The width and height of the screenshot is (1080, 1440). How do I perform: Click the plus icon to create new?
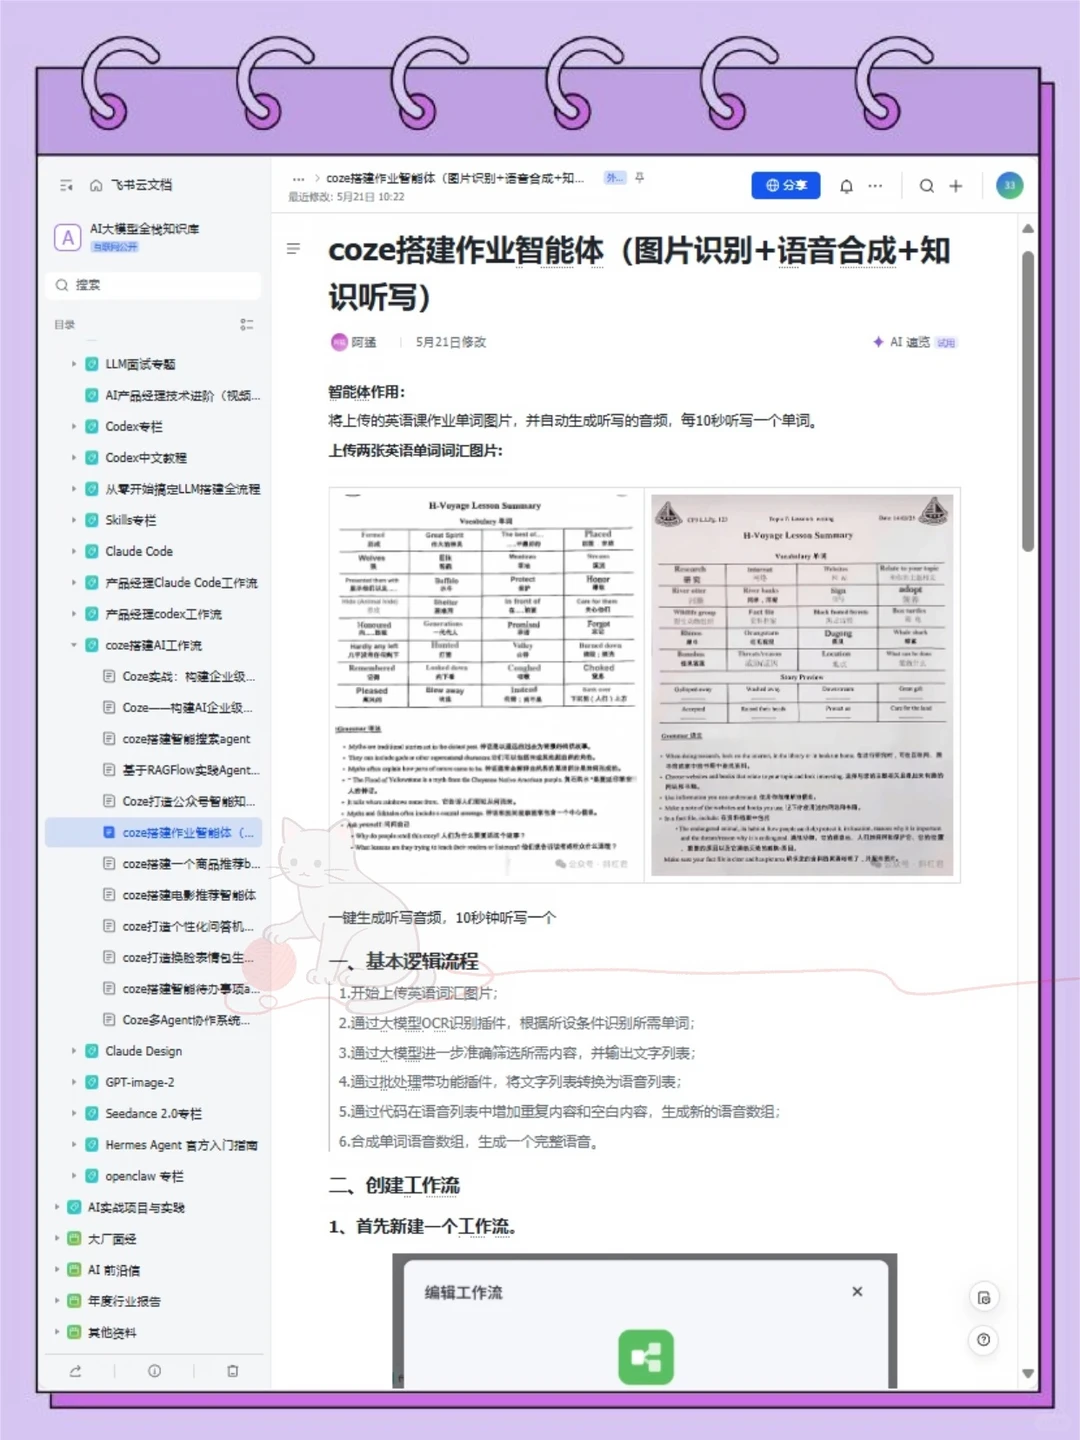pyautogui.click(x=956, y=186)
